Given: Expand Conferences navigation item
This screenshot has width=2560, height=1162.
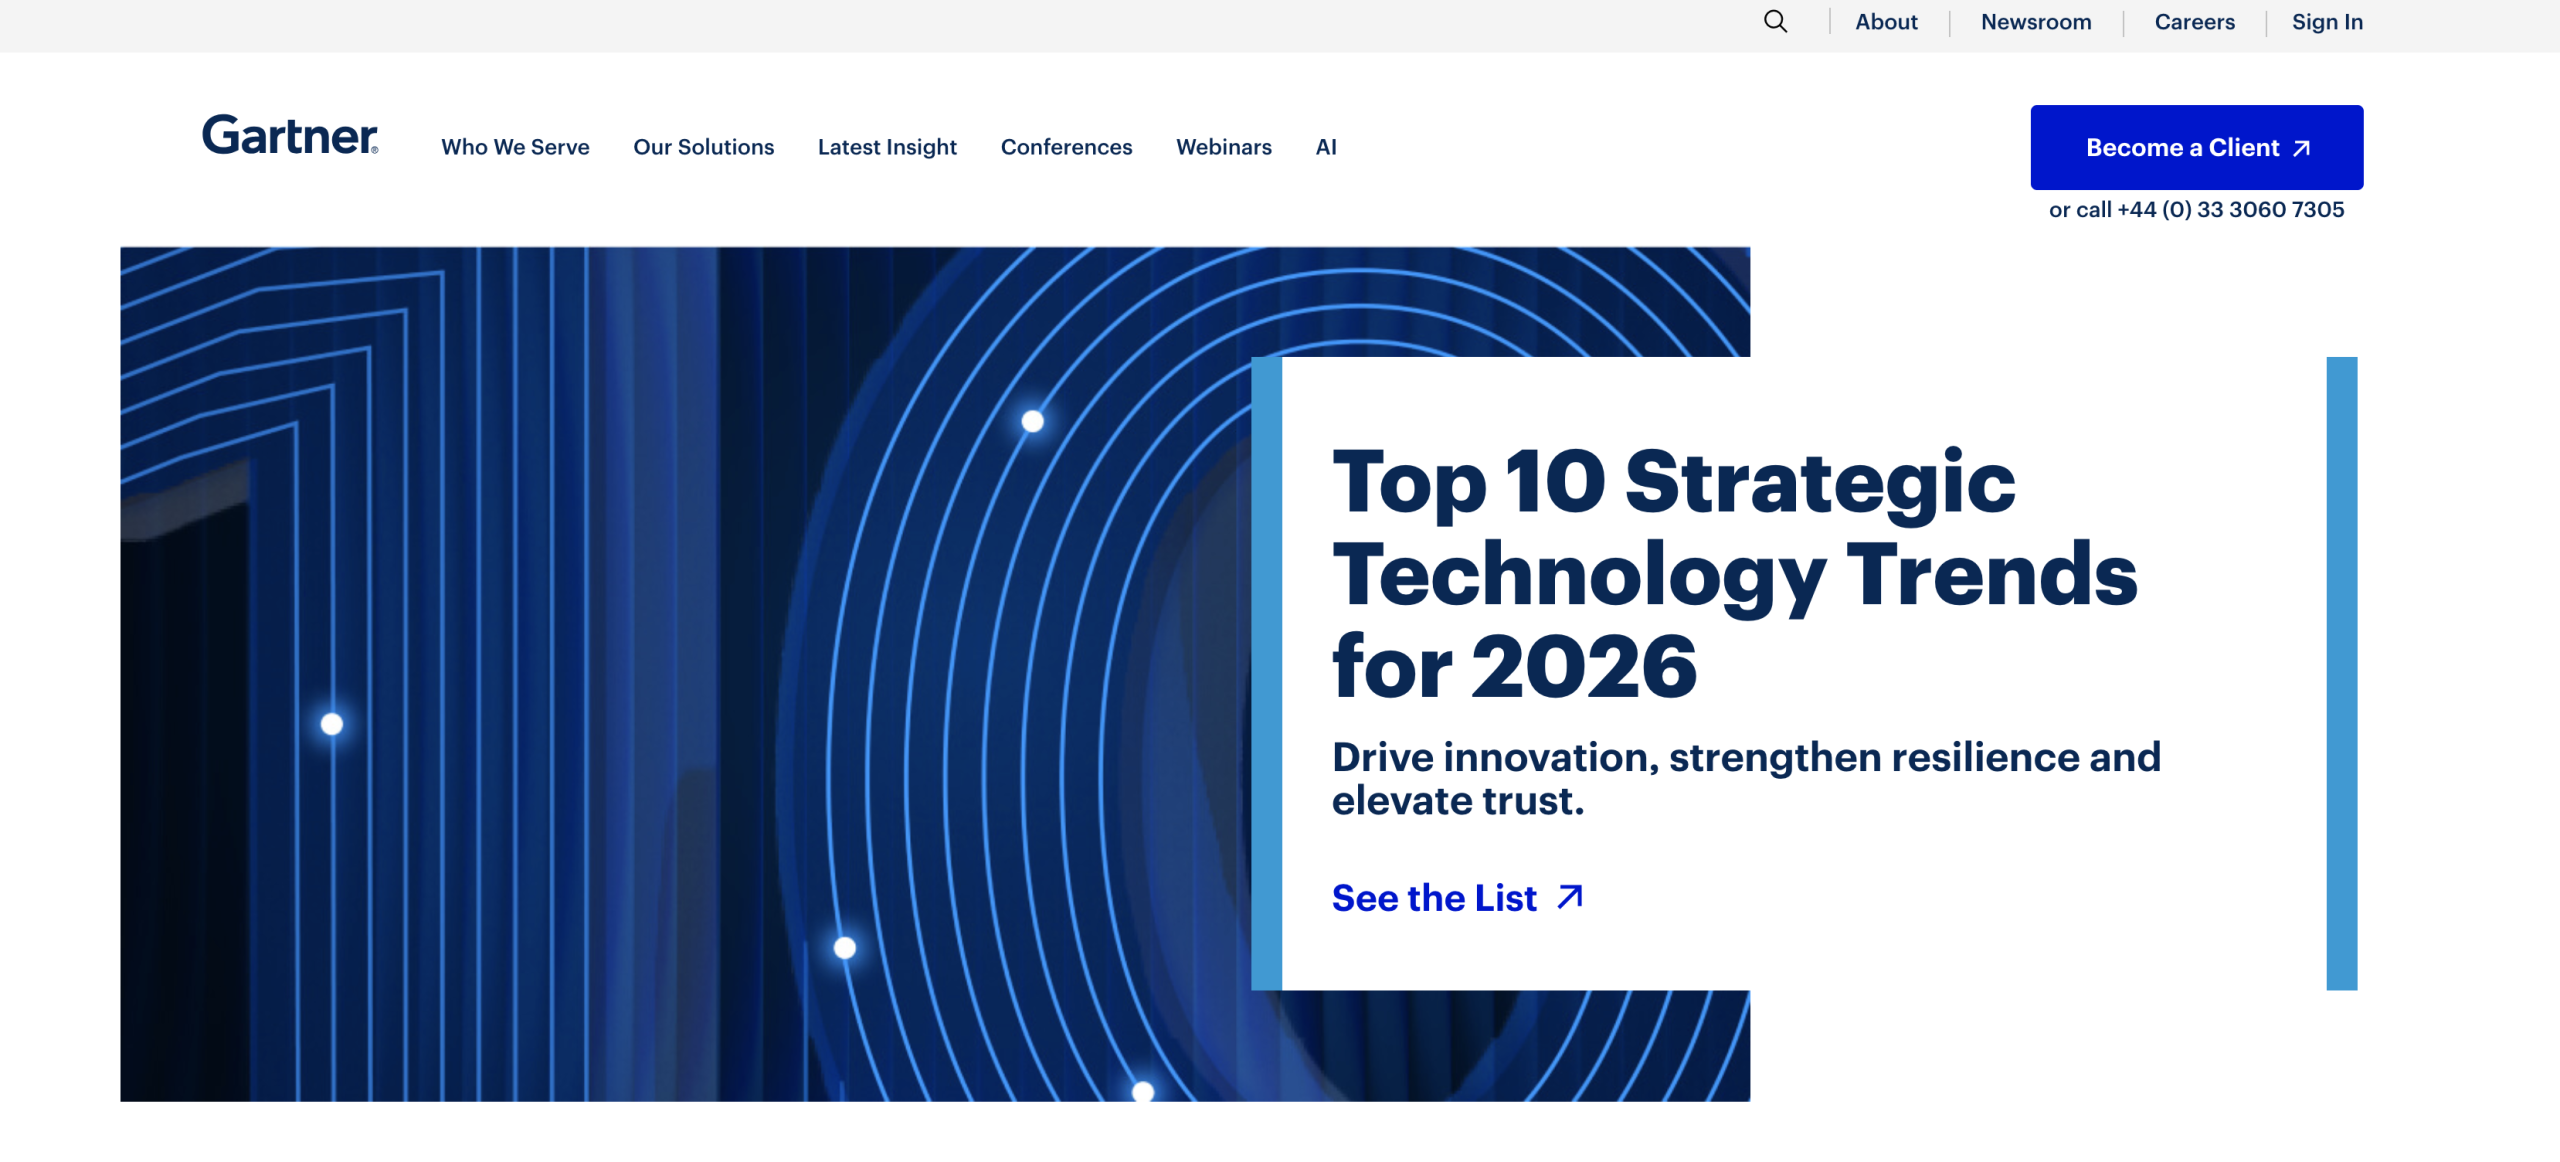Looking at the screenshot, I should tap(1066, 147).
